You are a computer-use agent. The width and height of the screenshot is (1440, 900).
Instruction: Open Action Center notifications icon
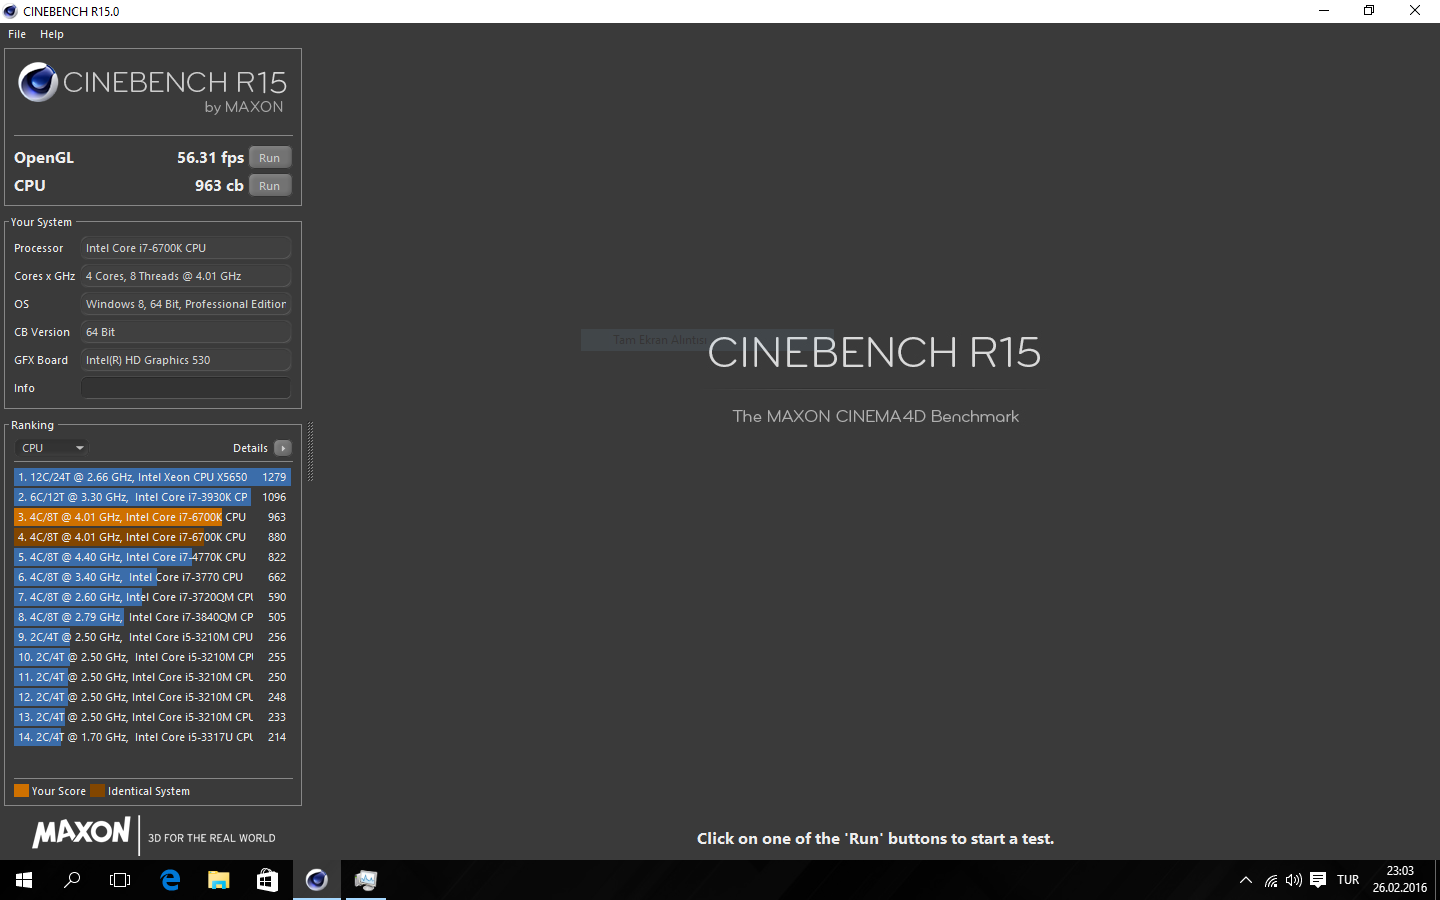[1318, 880]
